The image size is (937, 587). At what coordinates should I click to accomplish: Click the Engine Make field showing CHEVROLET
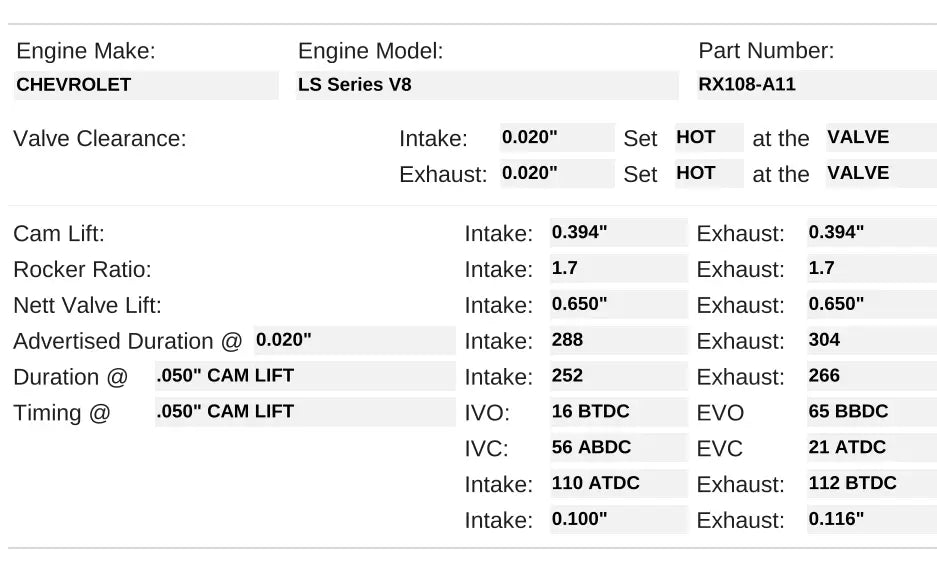(146, 85)
